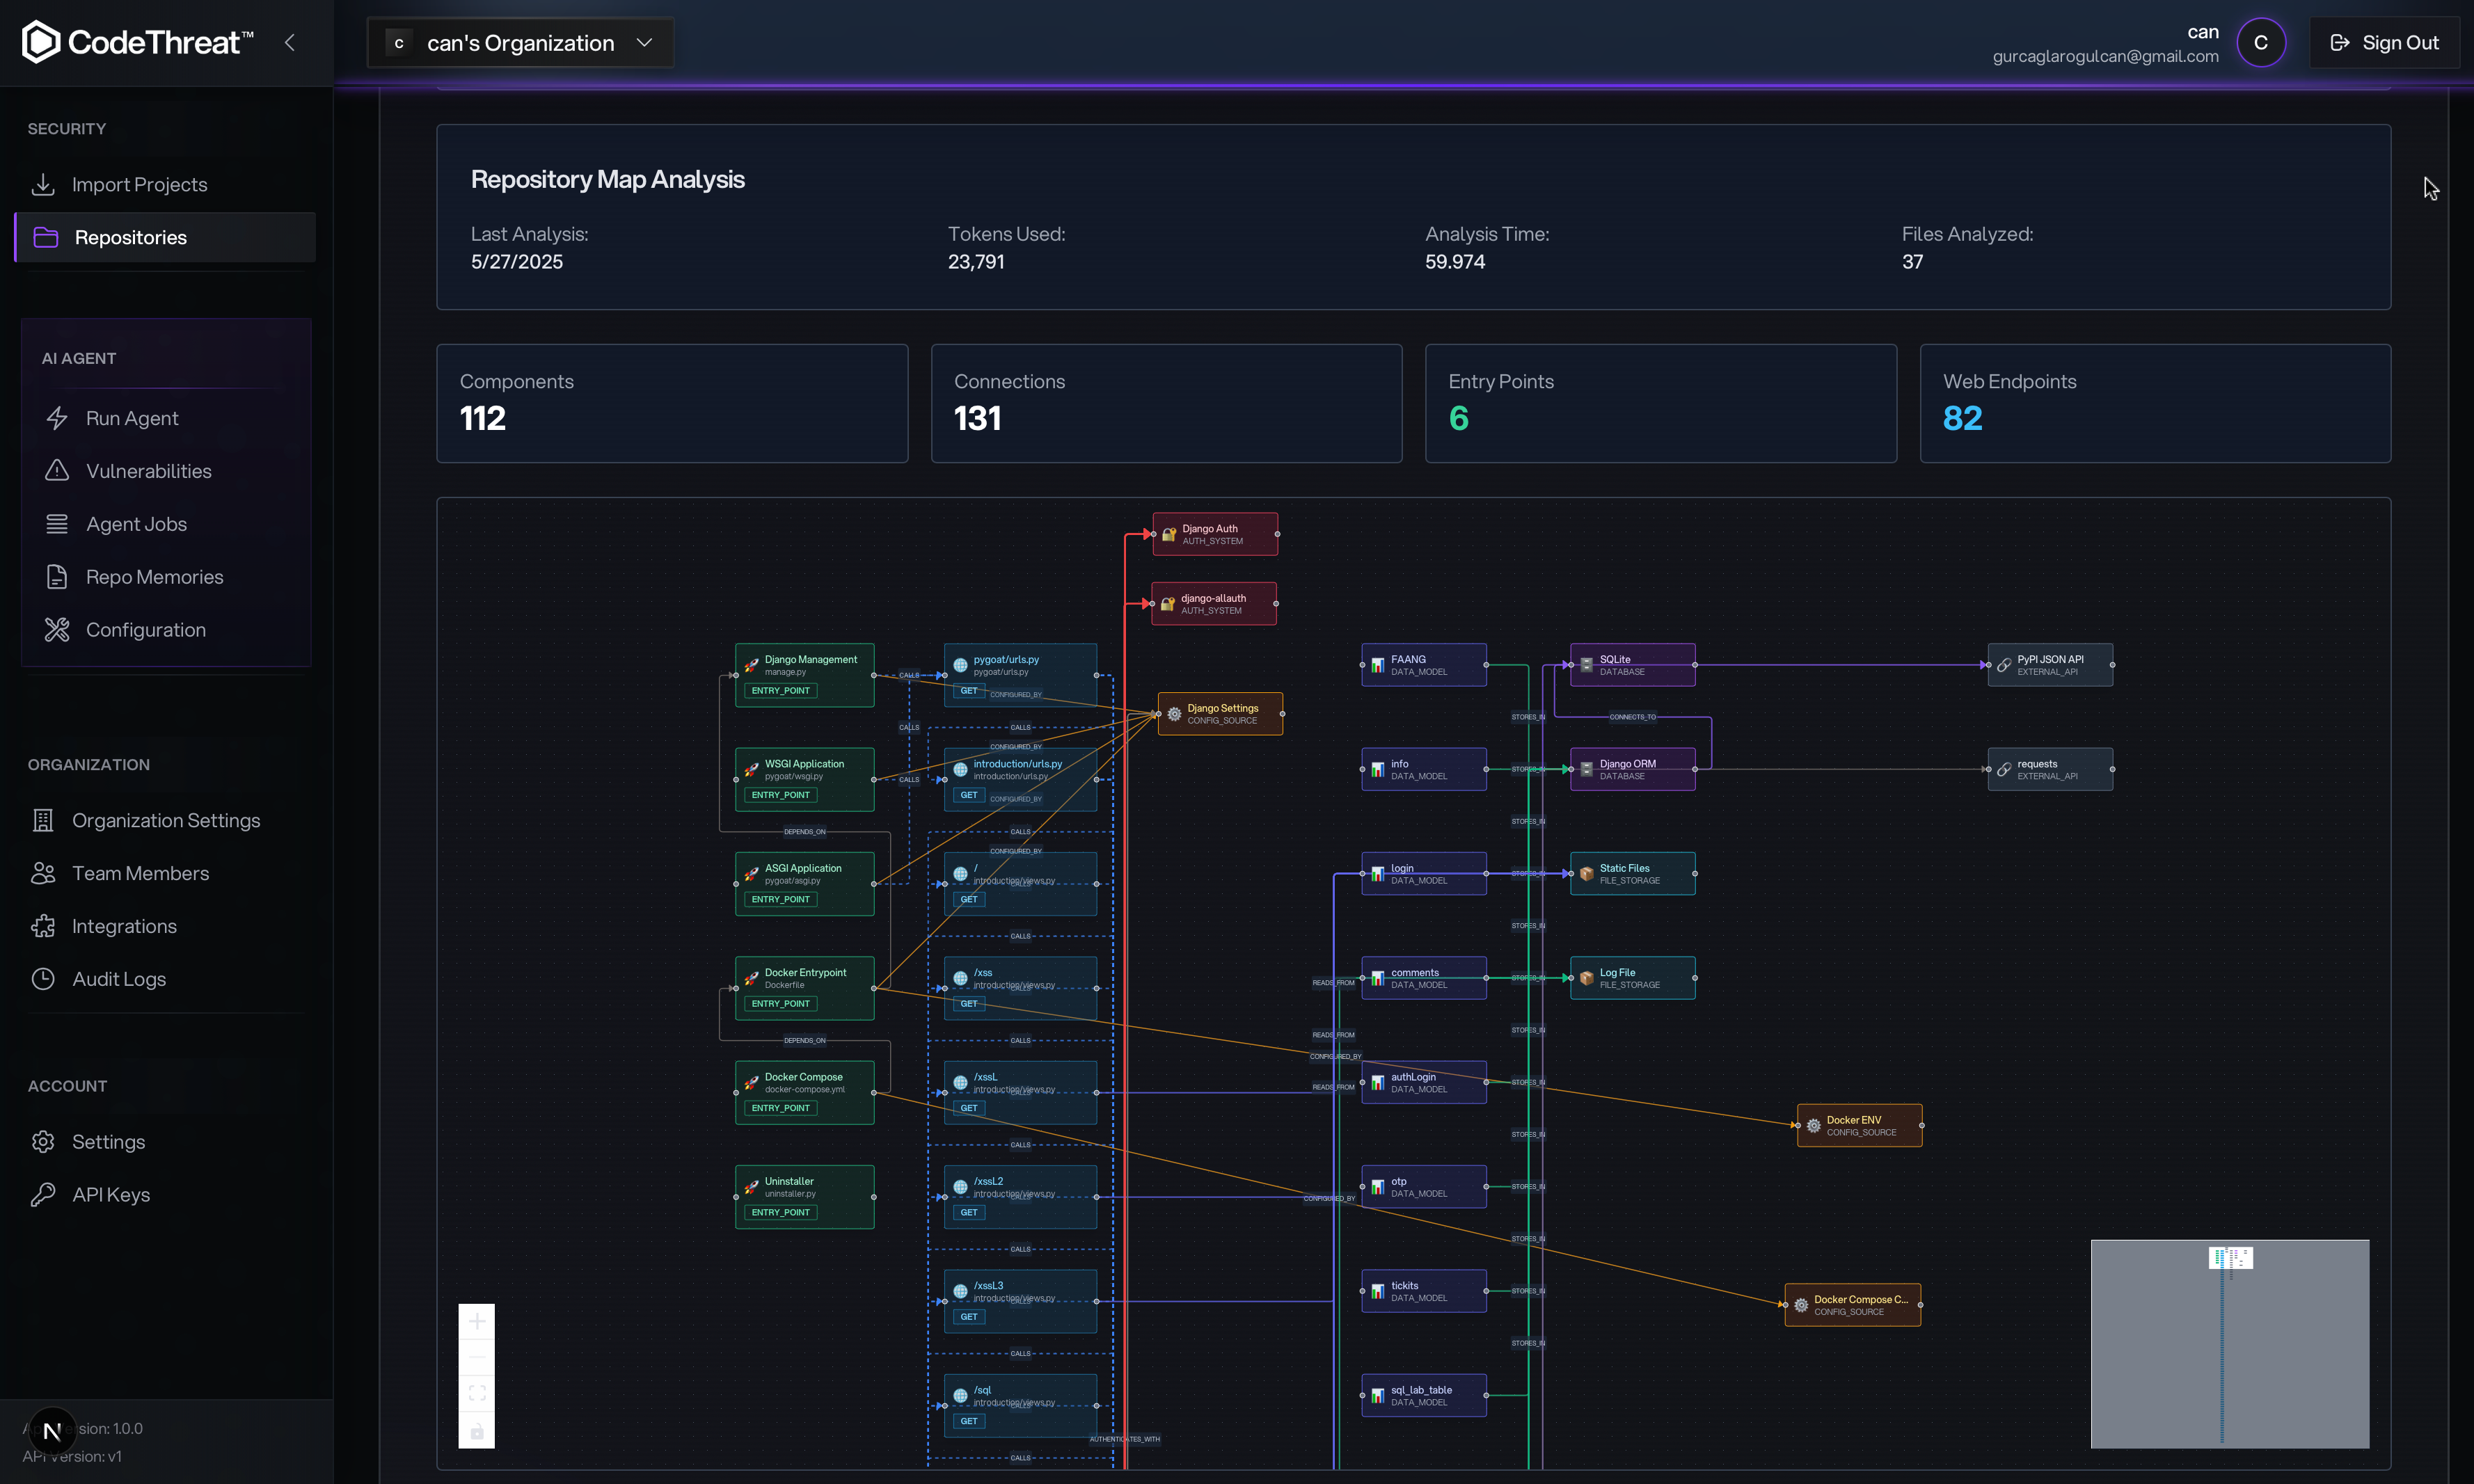View Team Members
The height and width of the screenshot is (1484, 2474).
coord(165,873)
